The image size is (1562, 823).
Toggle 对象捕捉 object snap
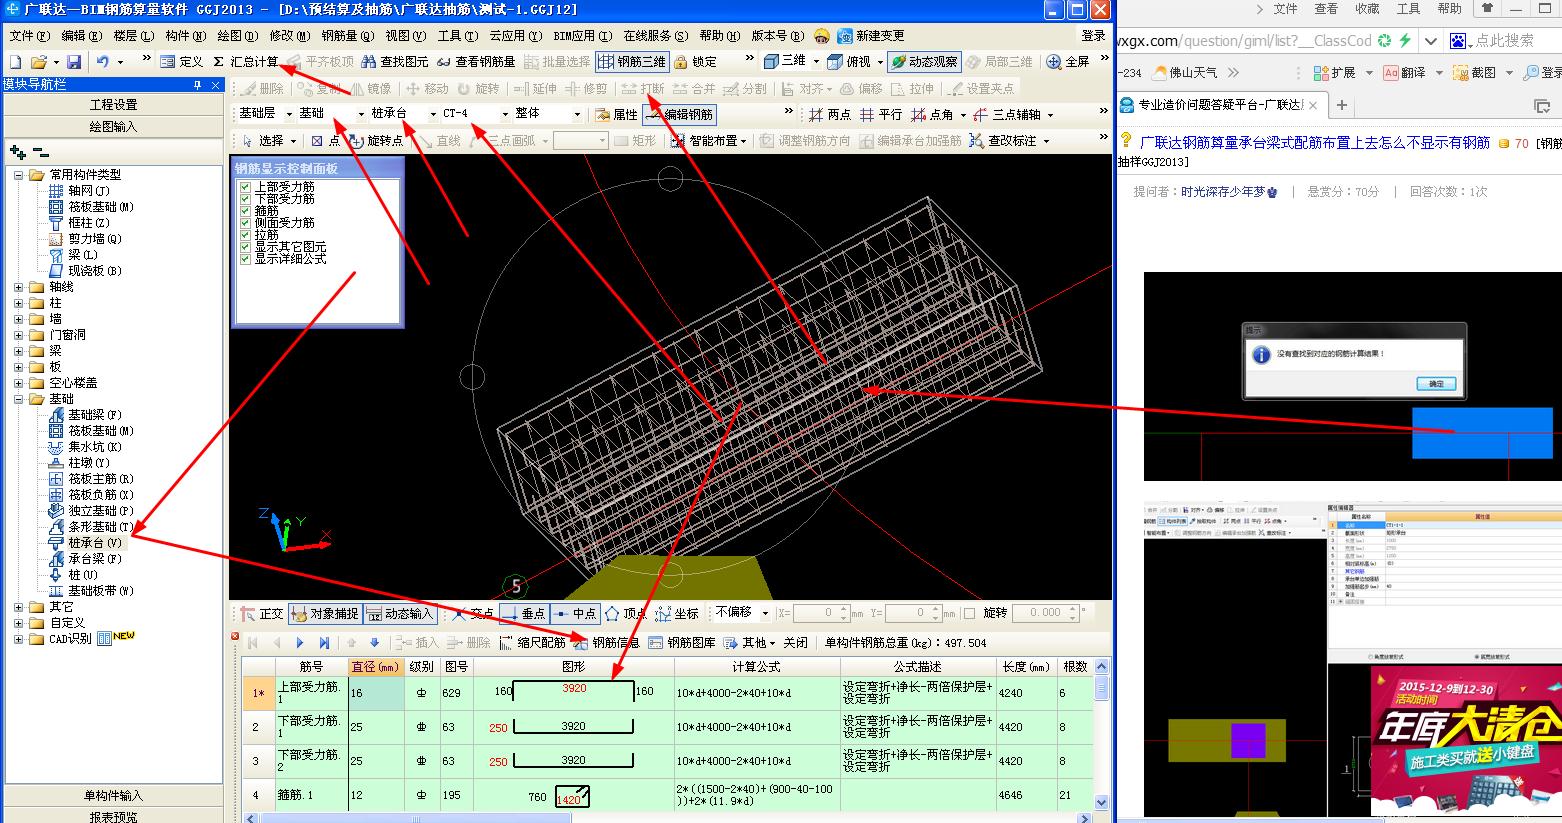[x=325, y=613]
